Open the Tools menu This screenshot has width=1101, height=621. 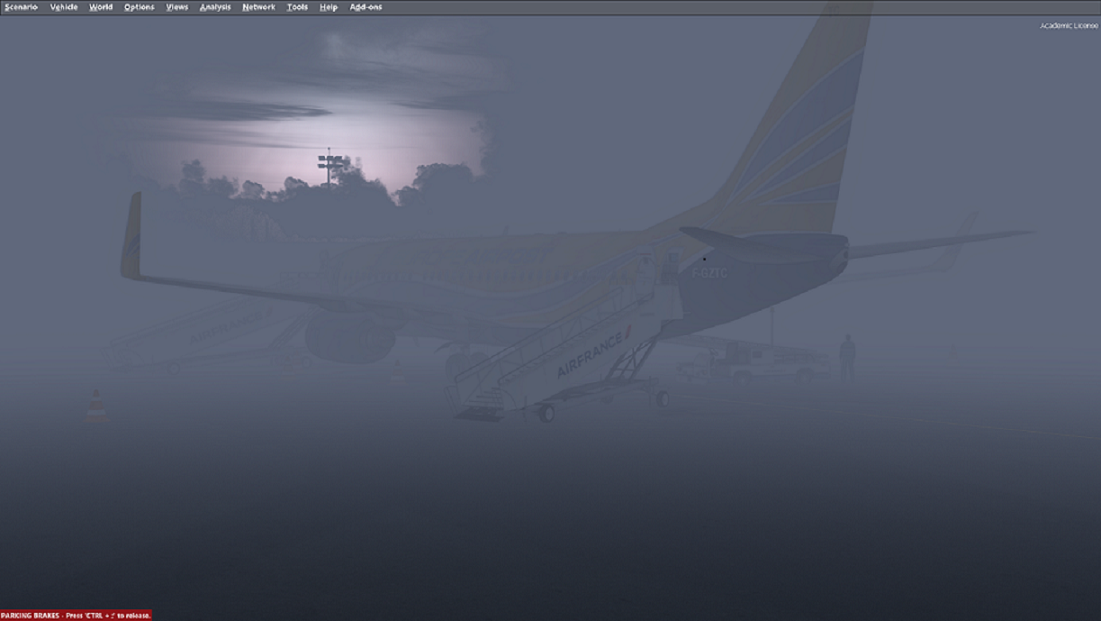pos(298,7)
